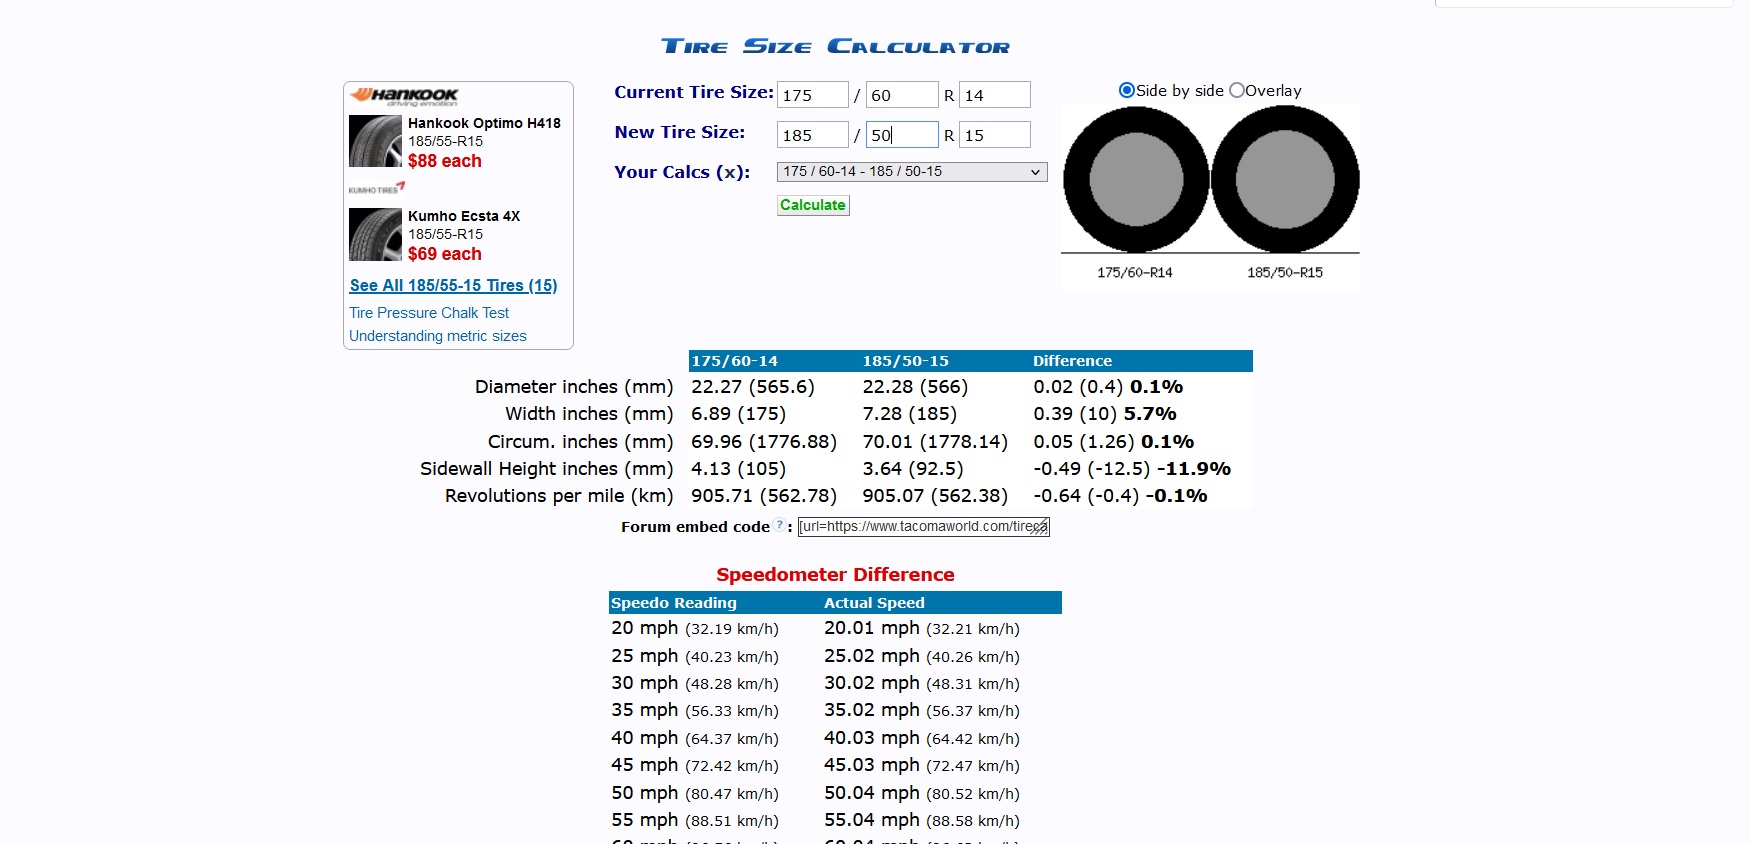Click revolutions value 905.71 (562.78)
The image size is (1750, 844).
[x=764, y=496]
